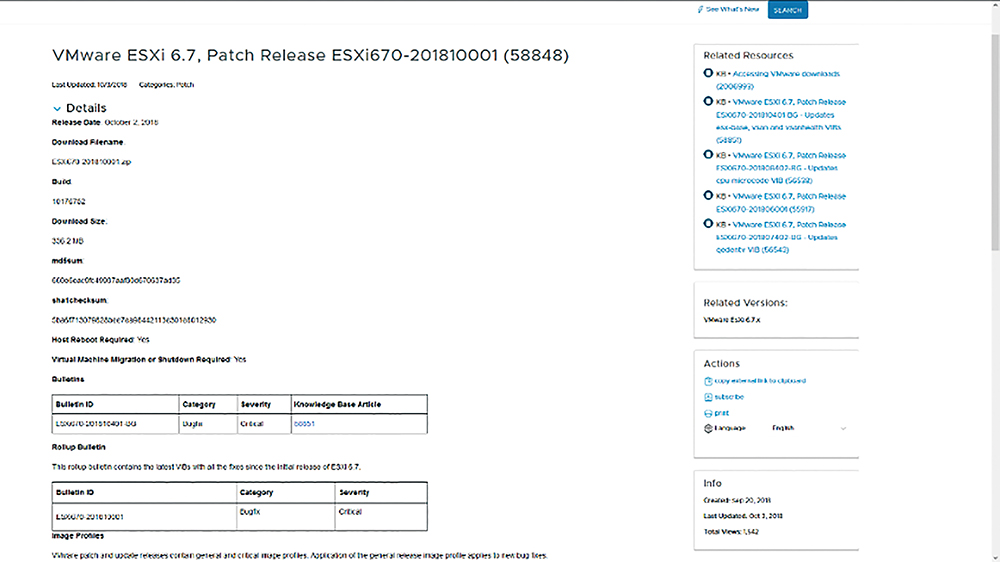Click the Release Date October 2, 2018 line
This screenshot has width=1000, height=562.
pos(105,122)
